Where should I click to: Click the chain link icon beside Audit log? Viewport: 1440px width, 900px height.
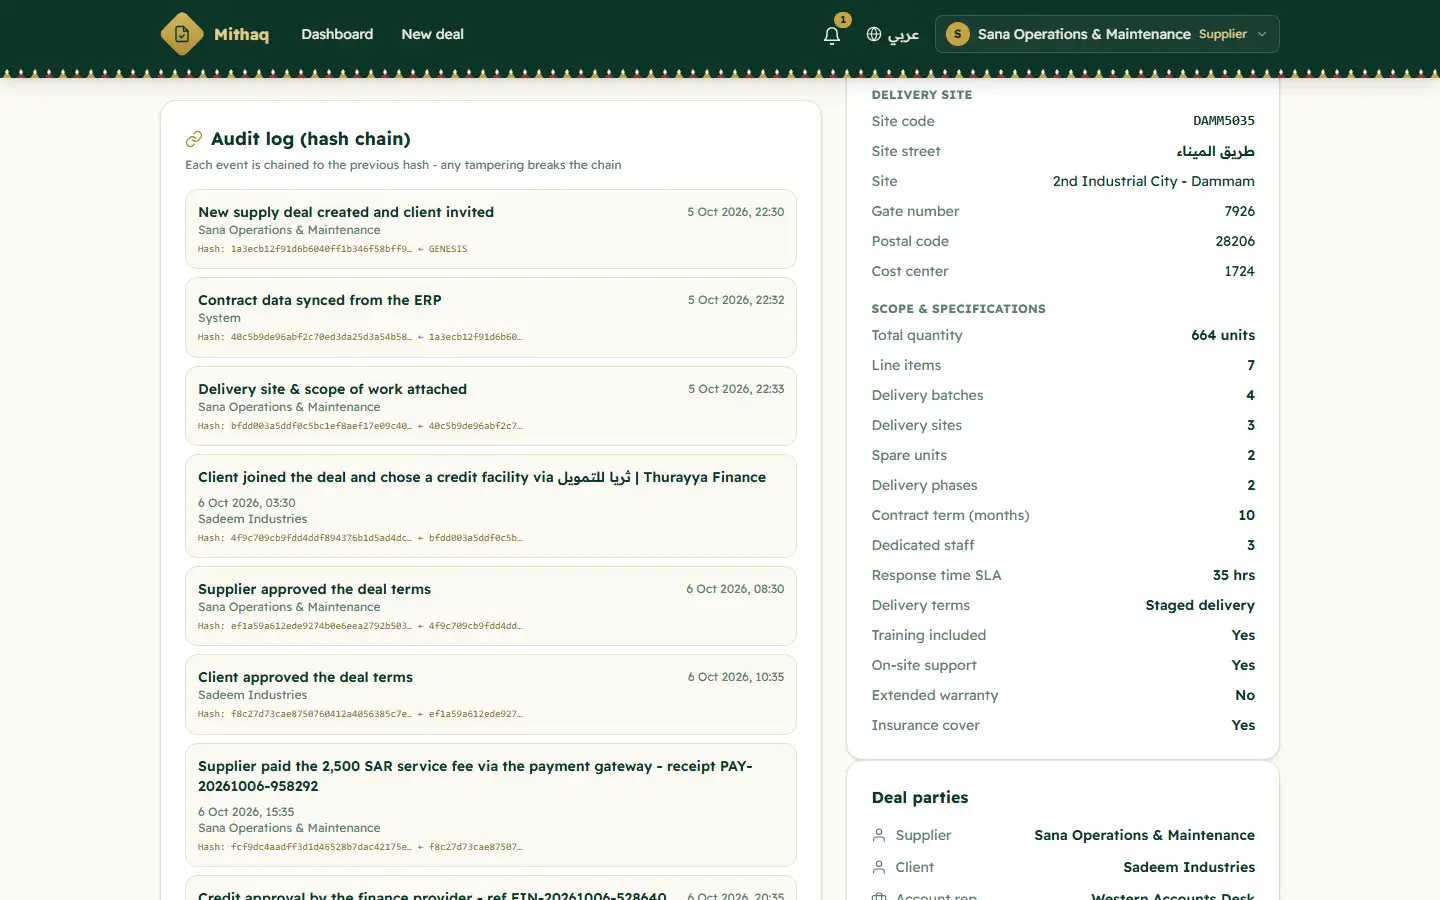[194, 139]
